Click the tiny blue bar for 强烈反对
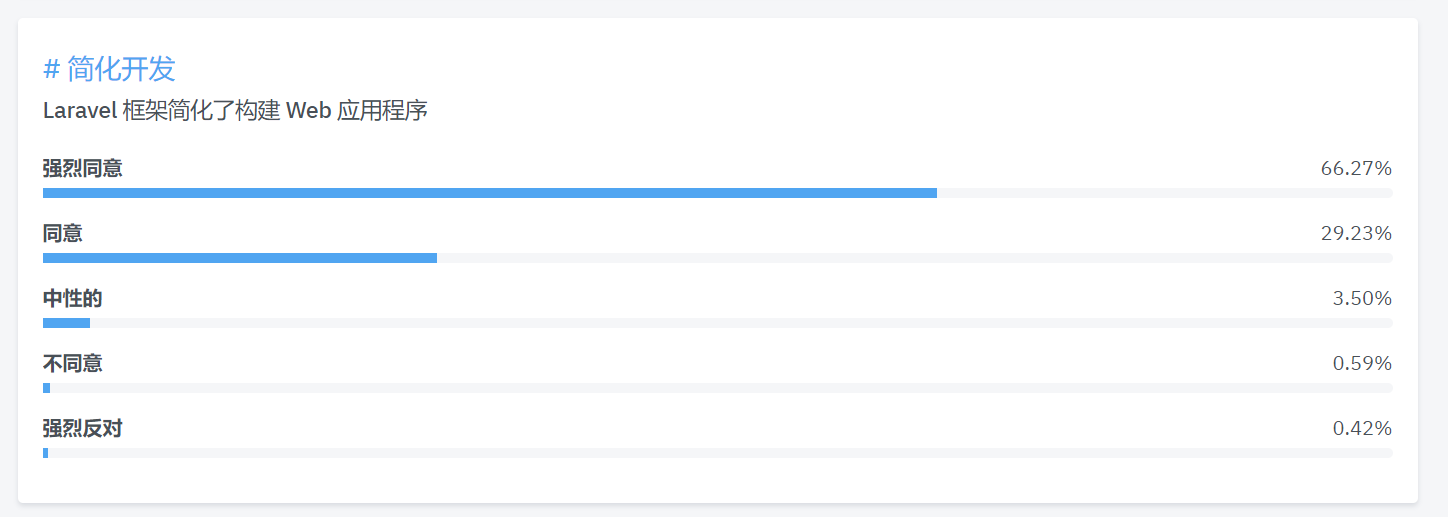Image resolution: width=1448 pixels, height=517 pixels. pyautogui.click(x=45, y=453)
